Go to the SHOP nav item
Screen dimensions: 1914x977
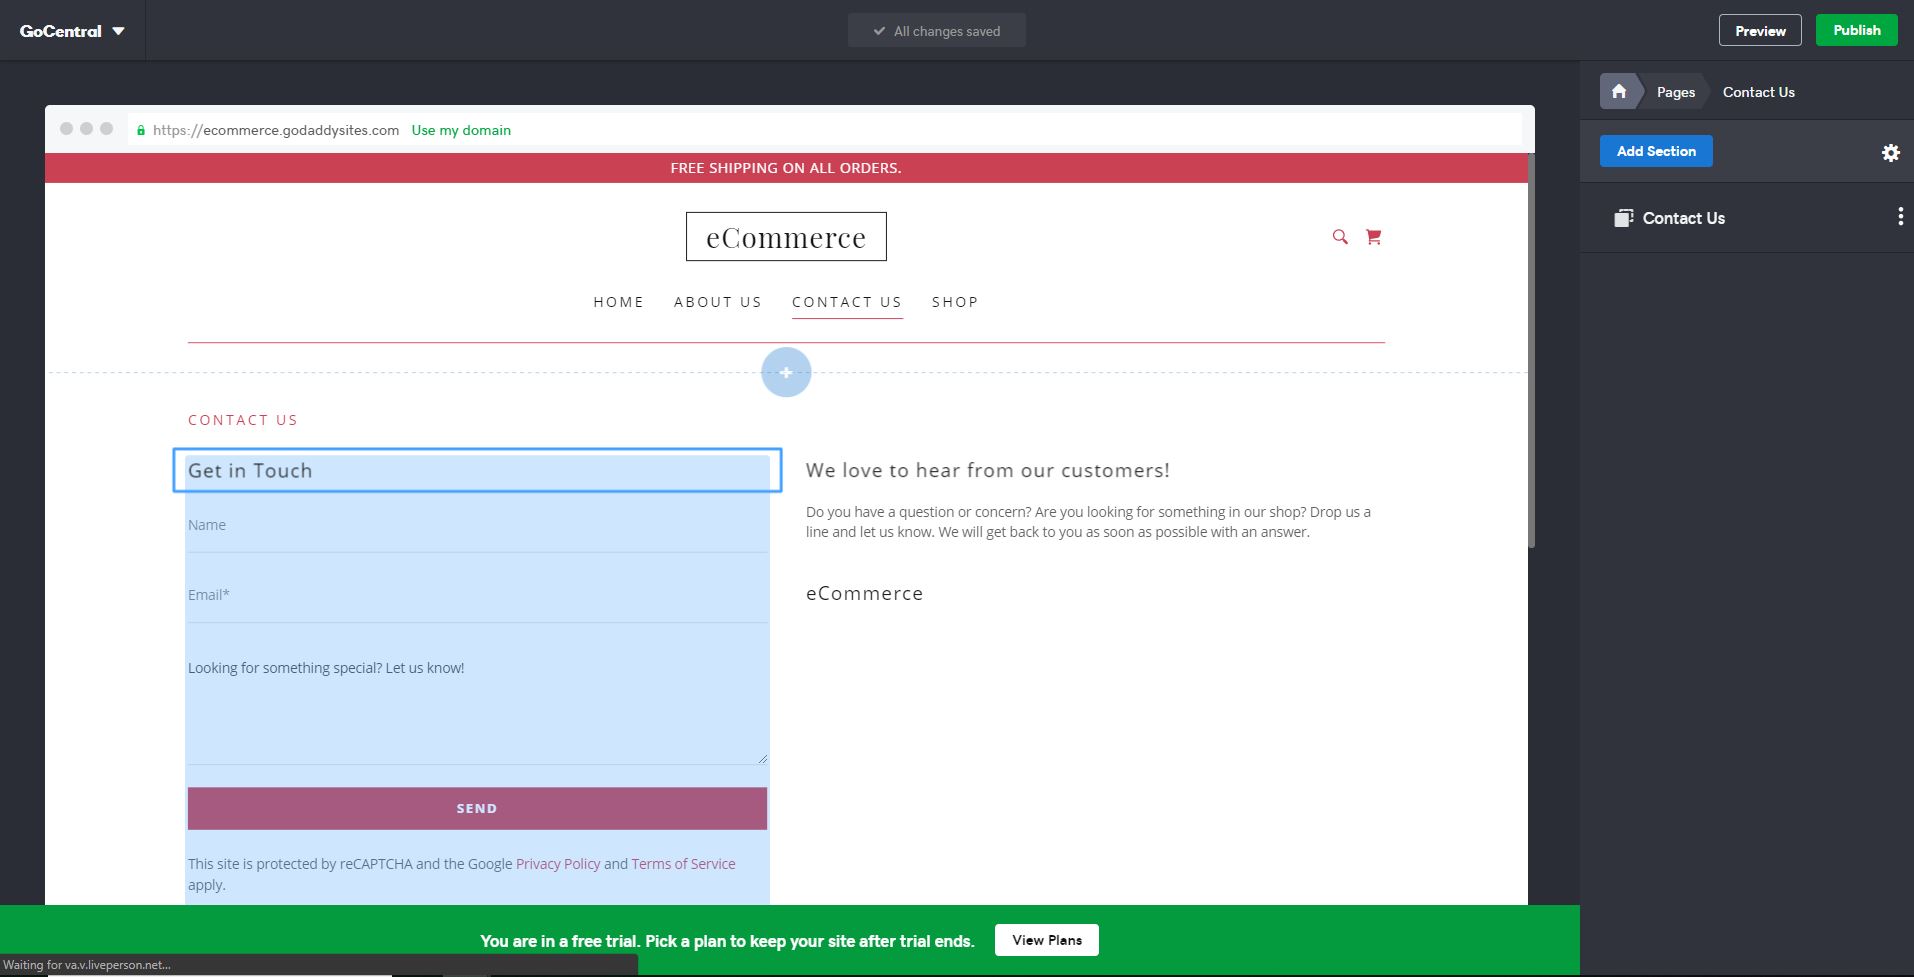click(x=955, y=302)
